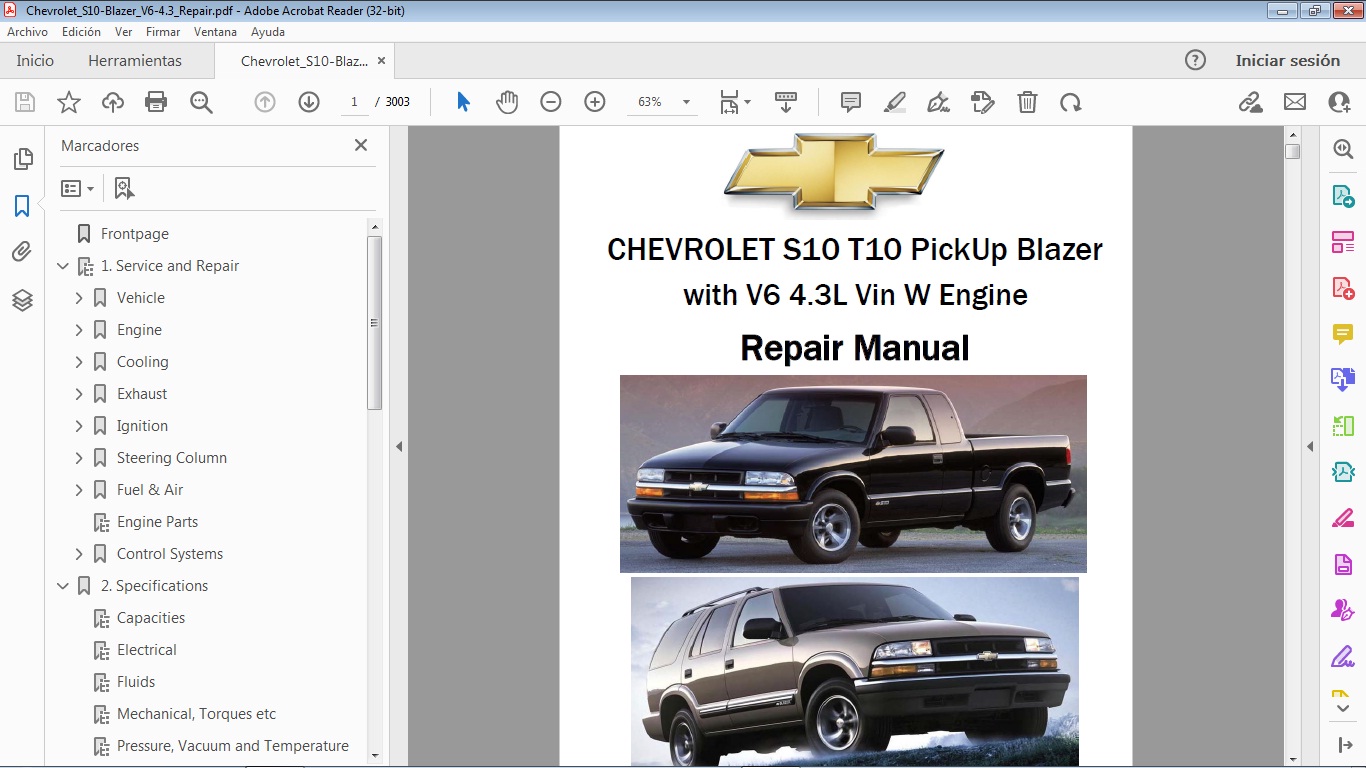This screenshot has width=1366, height=768.
Task: Click the Print document icon
Action: [156, 101]
